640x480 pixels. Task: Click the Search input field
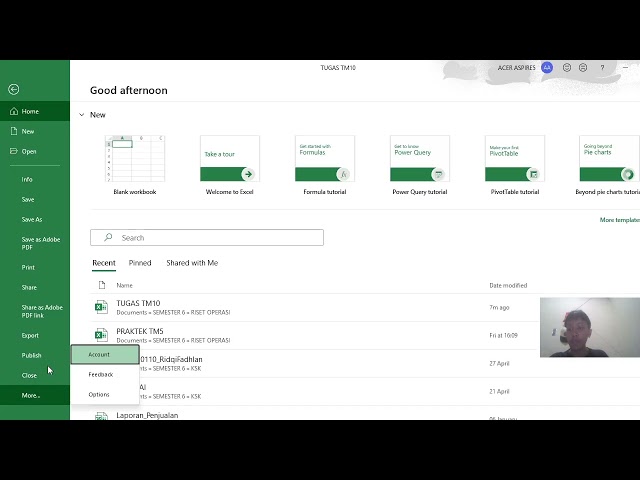pos(207,238)
